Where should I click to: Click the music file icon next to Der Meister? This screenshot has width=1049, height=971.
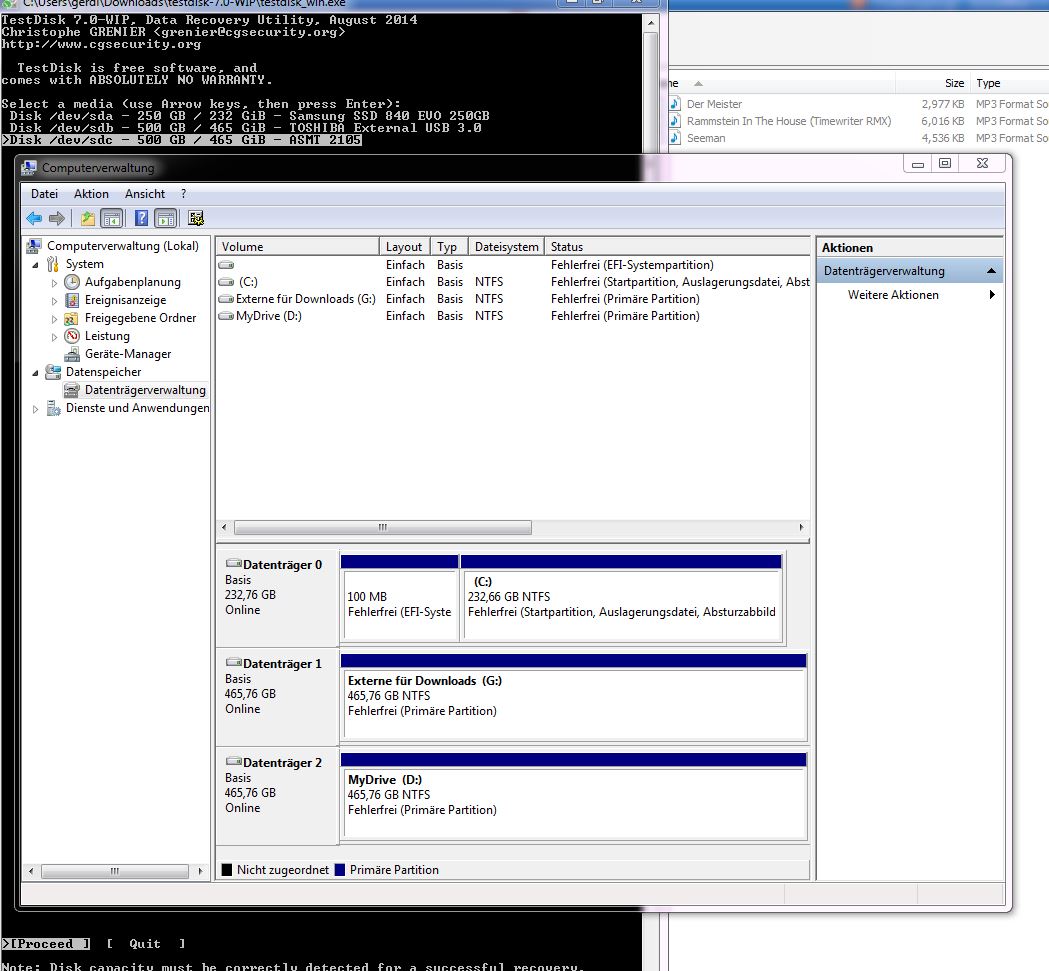tap(675, 104)
